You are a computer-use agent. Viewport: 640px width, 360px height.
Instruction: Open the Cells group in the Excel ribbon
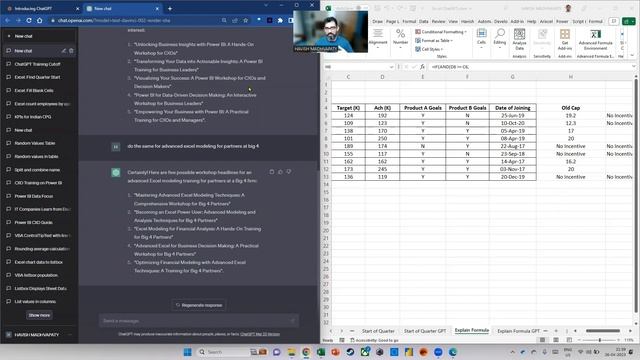click(x=482, y=38)
